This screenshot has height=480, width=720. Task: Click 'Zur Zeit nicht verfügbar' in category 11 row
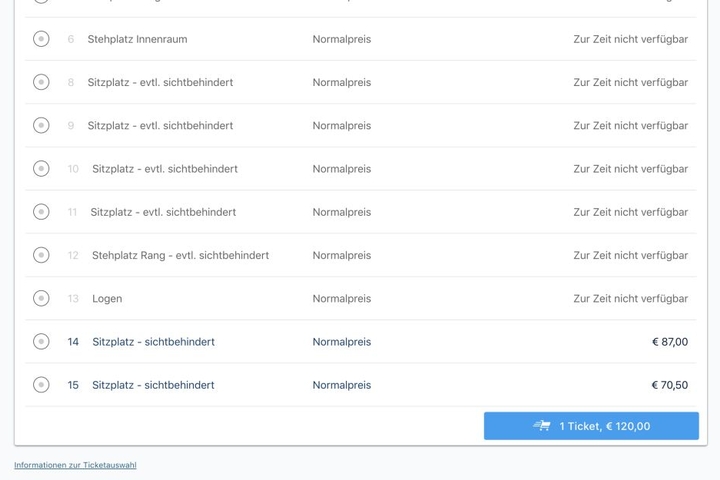click(x=630, y=212)
